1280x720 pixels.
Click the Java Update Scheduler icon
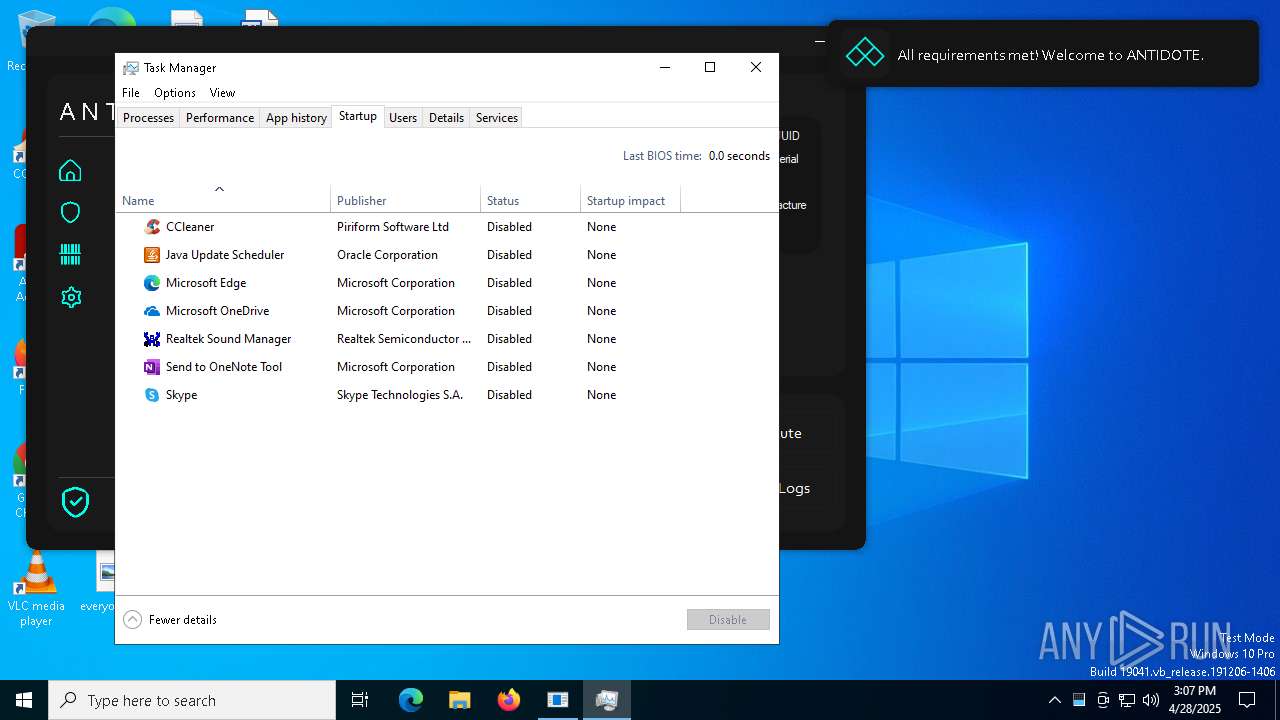[152, 255]
